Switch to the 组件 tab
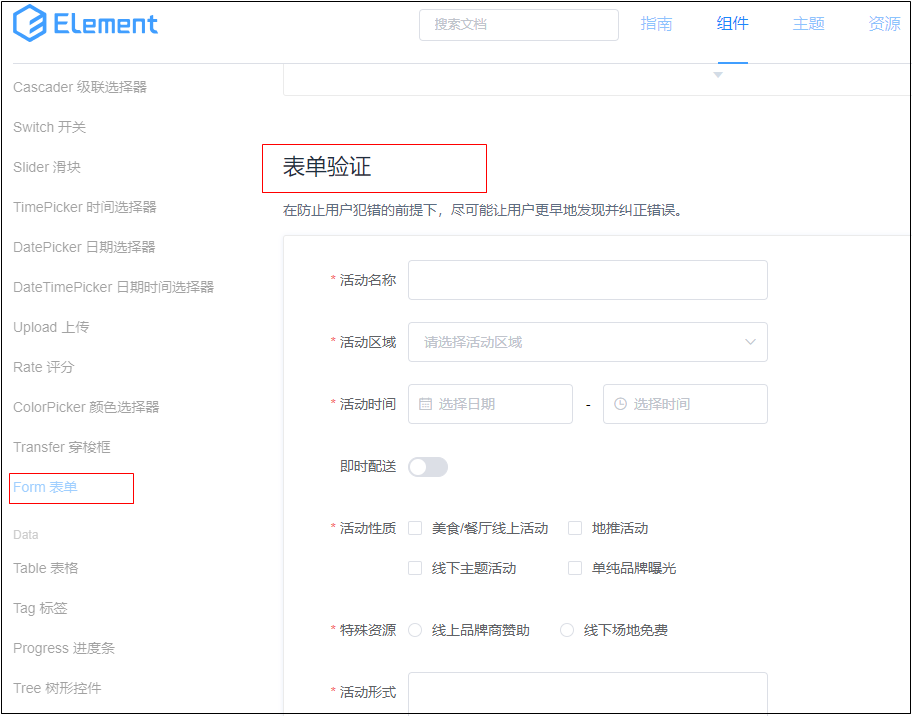 [732, 24]
